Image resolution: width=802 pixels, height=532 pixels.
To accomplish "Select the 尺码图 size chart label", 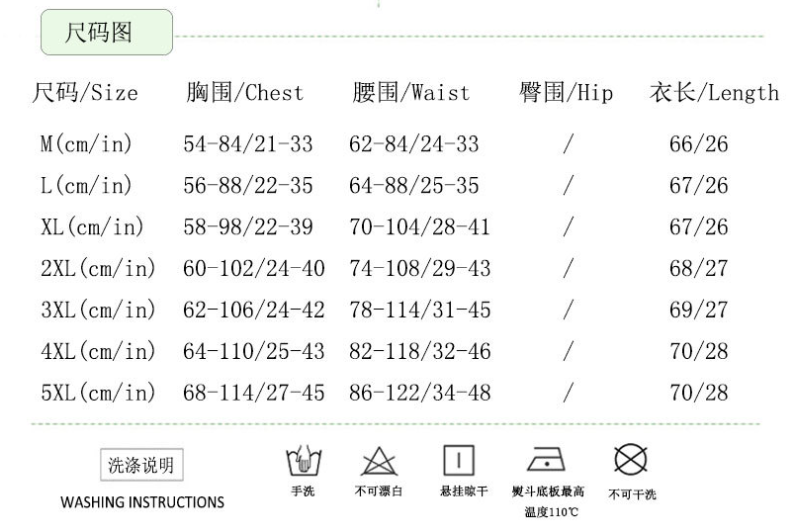I will pyautogui.click(x=105, y=35).
